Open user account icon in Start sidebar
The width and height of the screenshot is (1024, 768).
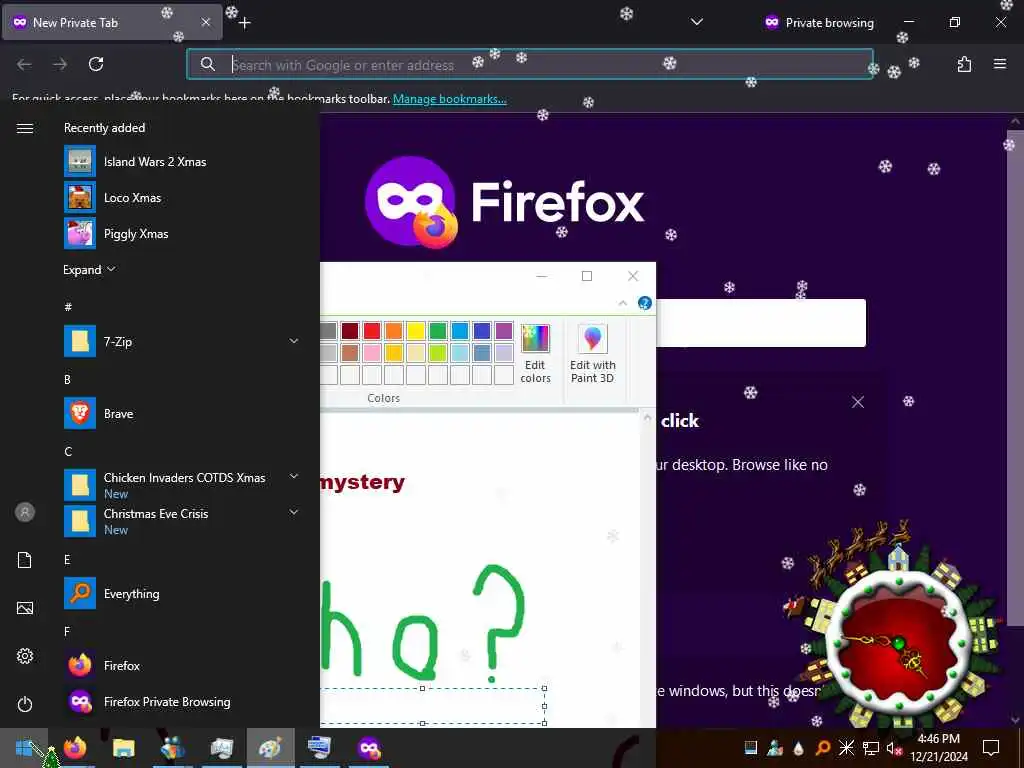pyautogui.click(x=25, y=512)
